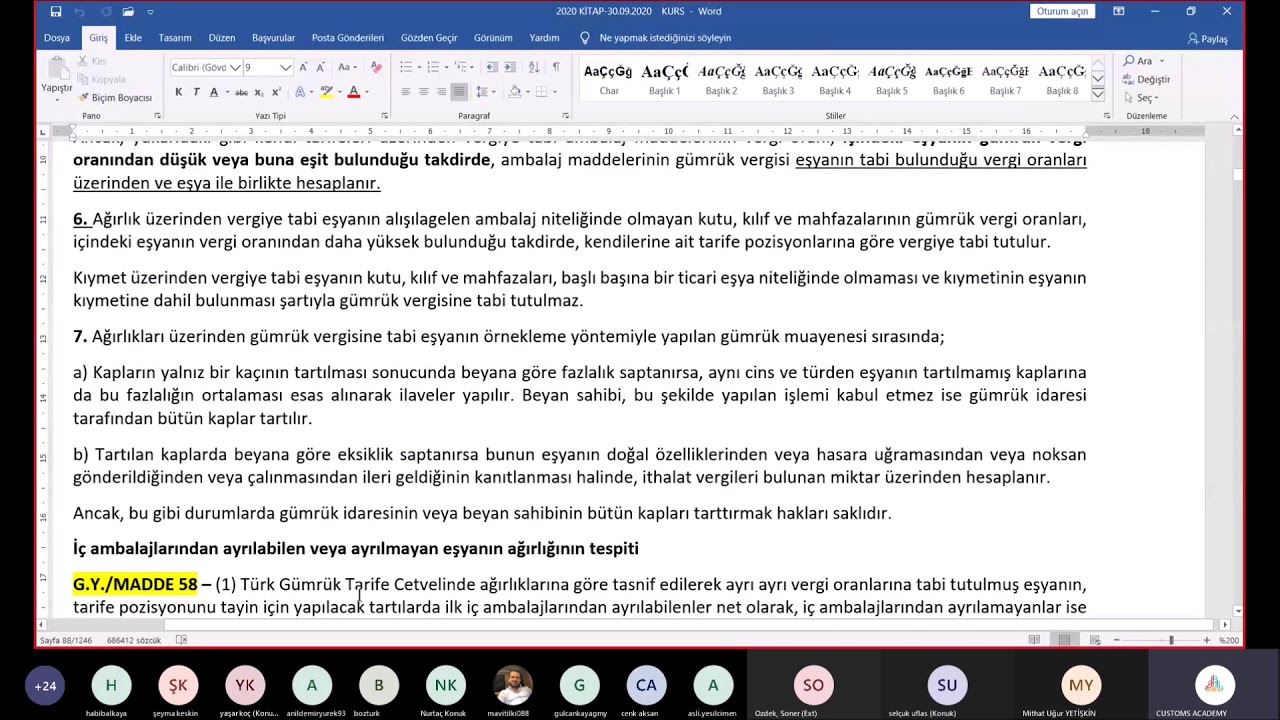Open the font name dropdown Calibri
The width and height of the screenshot is (1280, 720).
(235, 67)
